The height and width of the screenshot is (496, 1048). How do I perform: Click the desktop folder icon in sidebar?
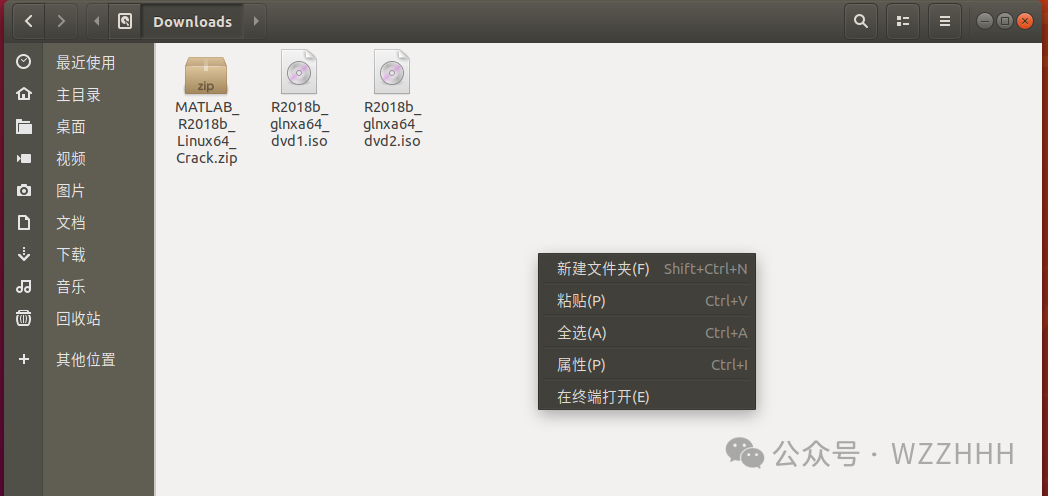[23, 126]
